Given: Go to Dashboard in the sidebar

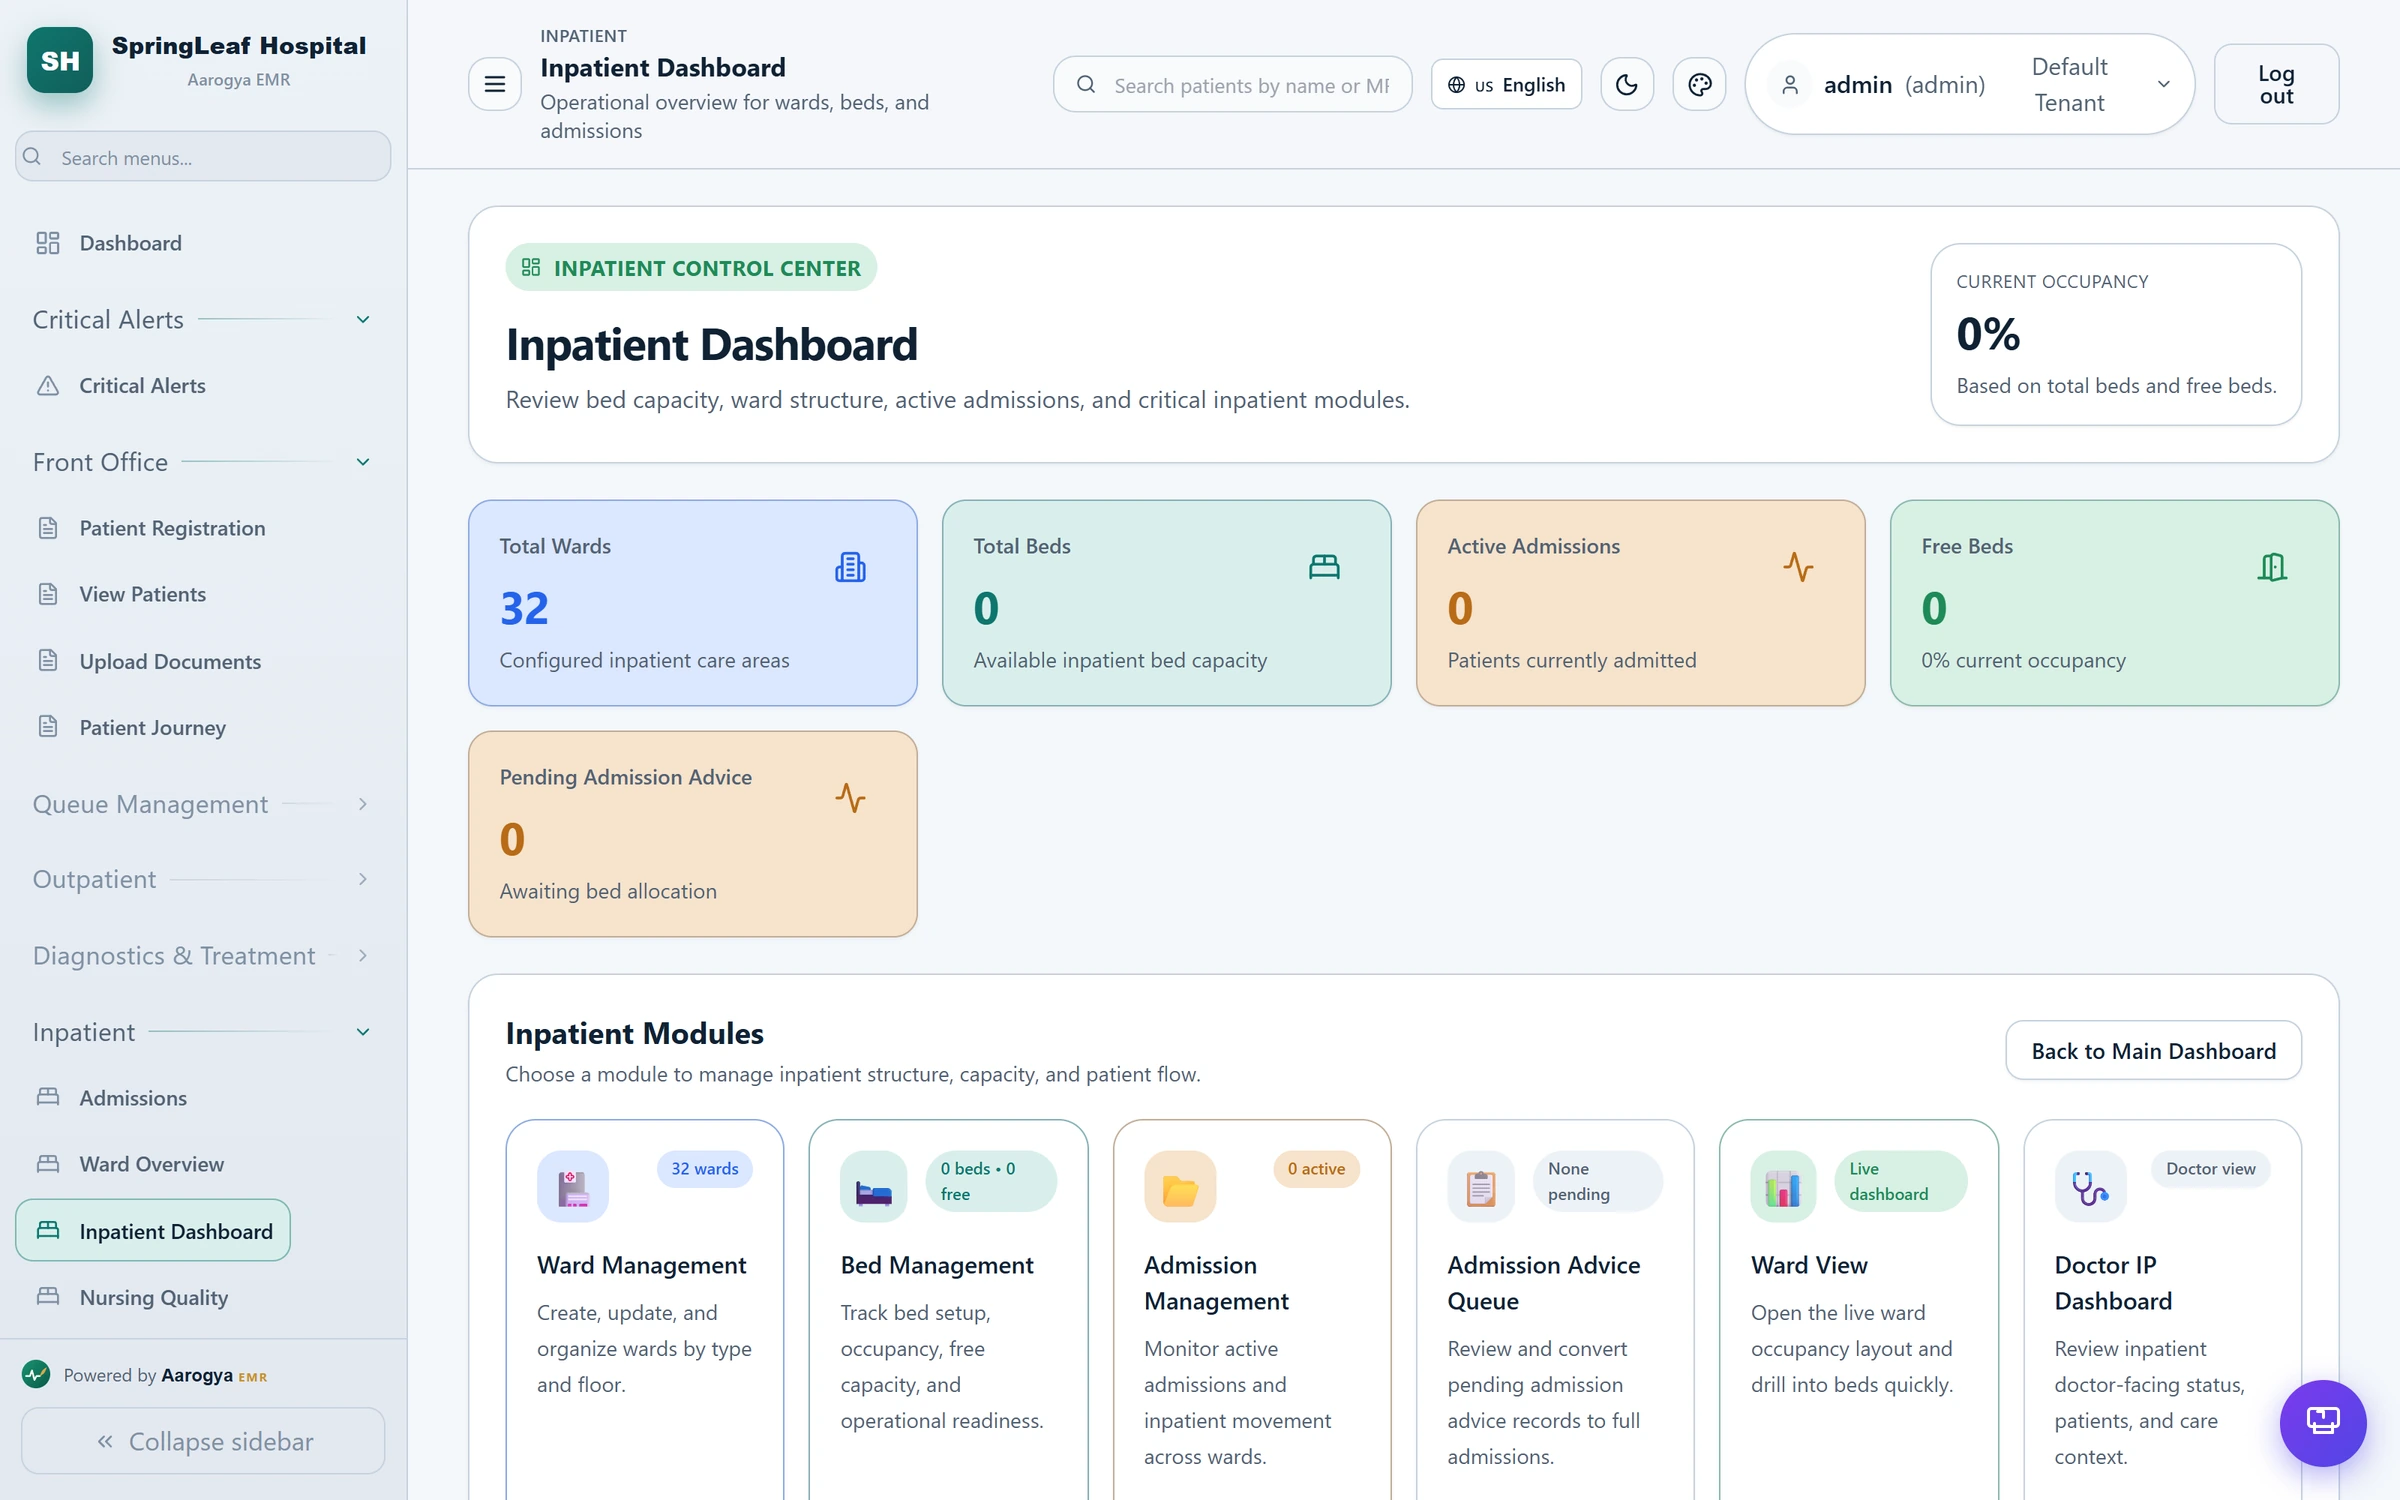Looking at the screenshot, I should (130, 243).
